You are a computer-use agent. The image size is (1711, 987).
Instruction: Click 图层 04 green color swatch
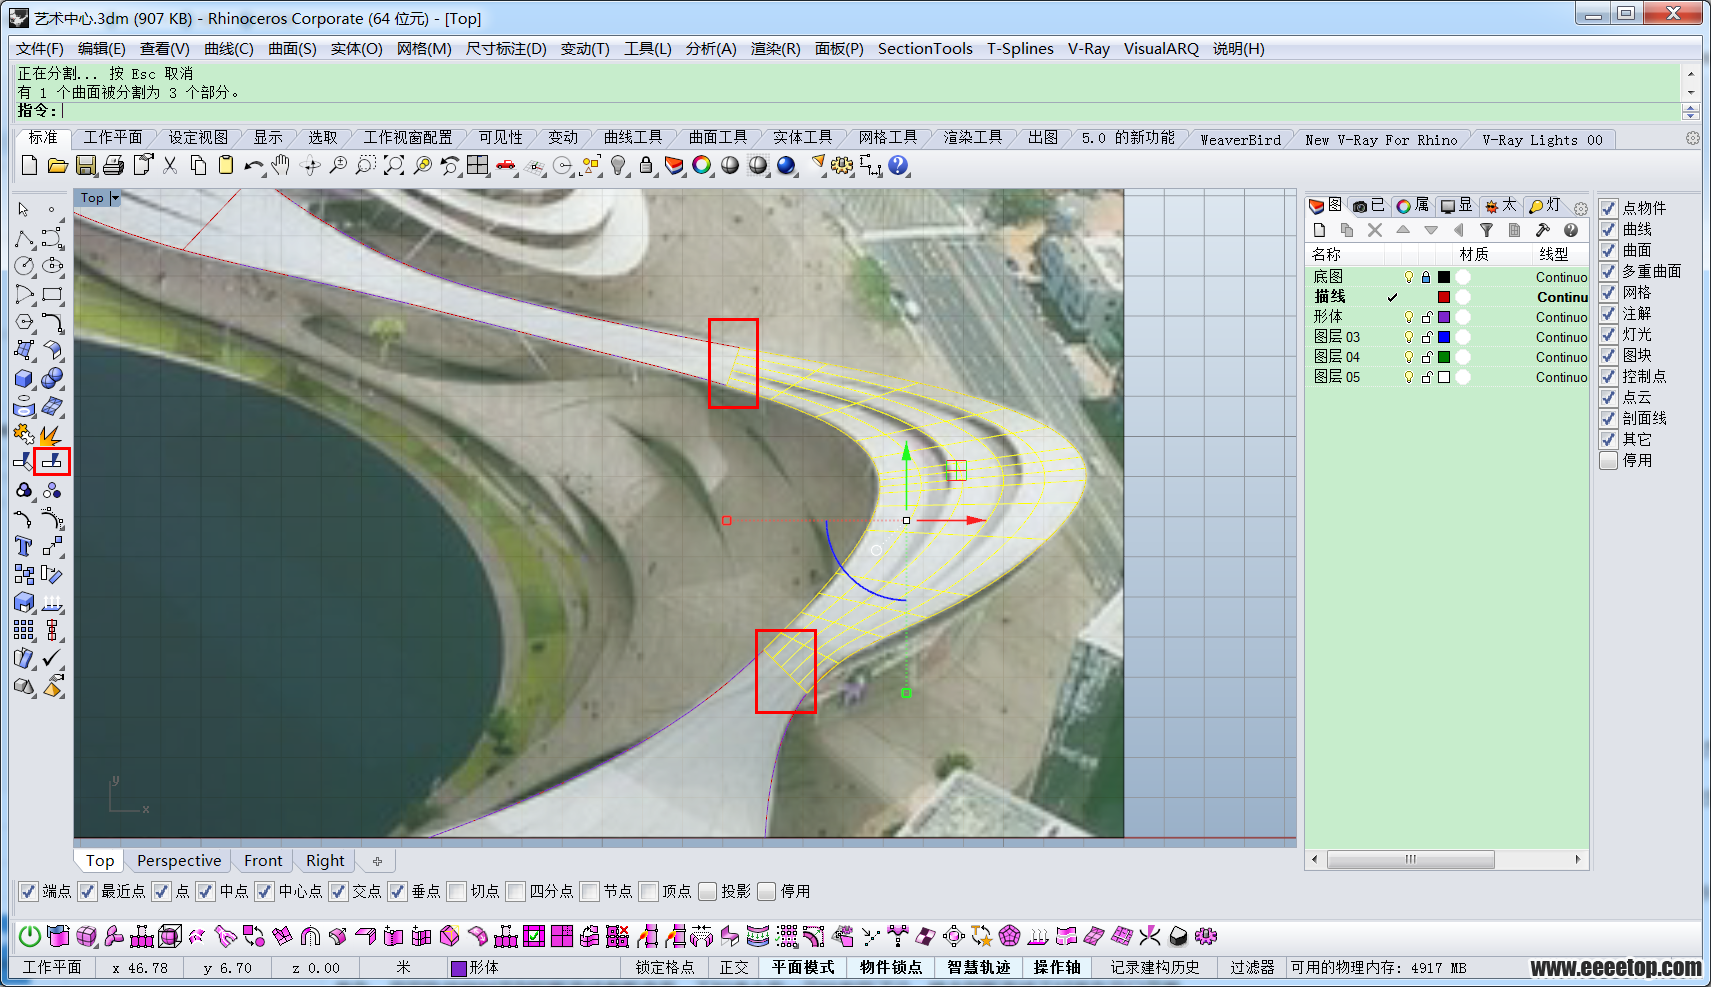coord(1444,357)
